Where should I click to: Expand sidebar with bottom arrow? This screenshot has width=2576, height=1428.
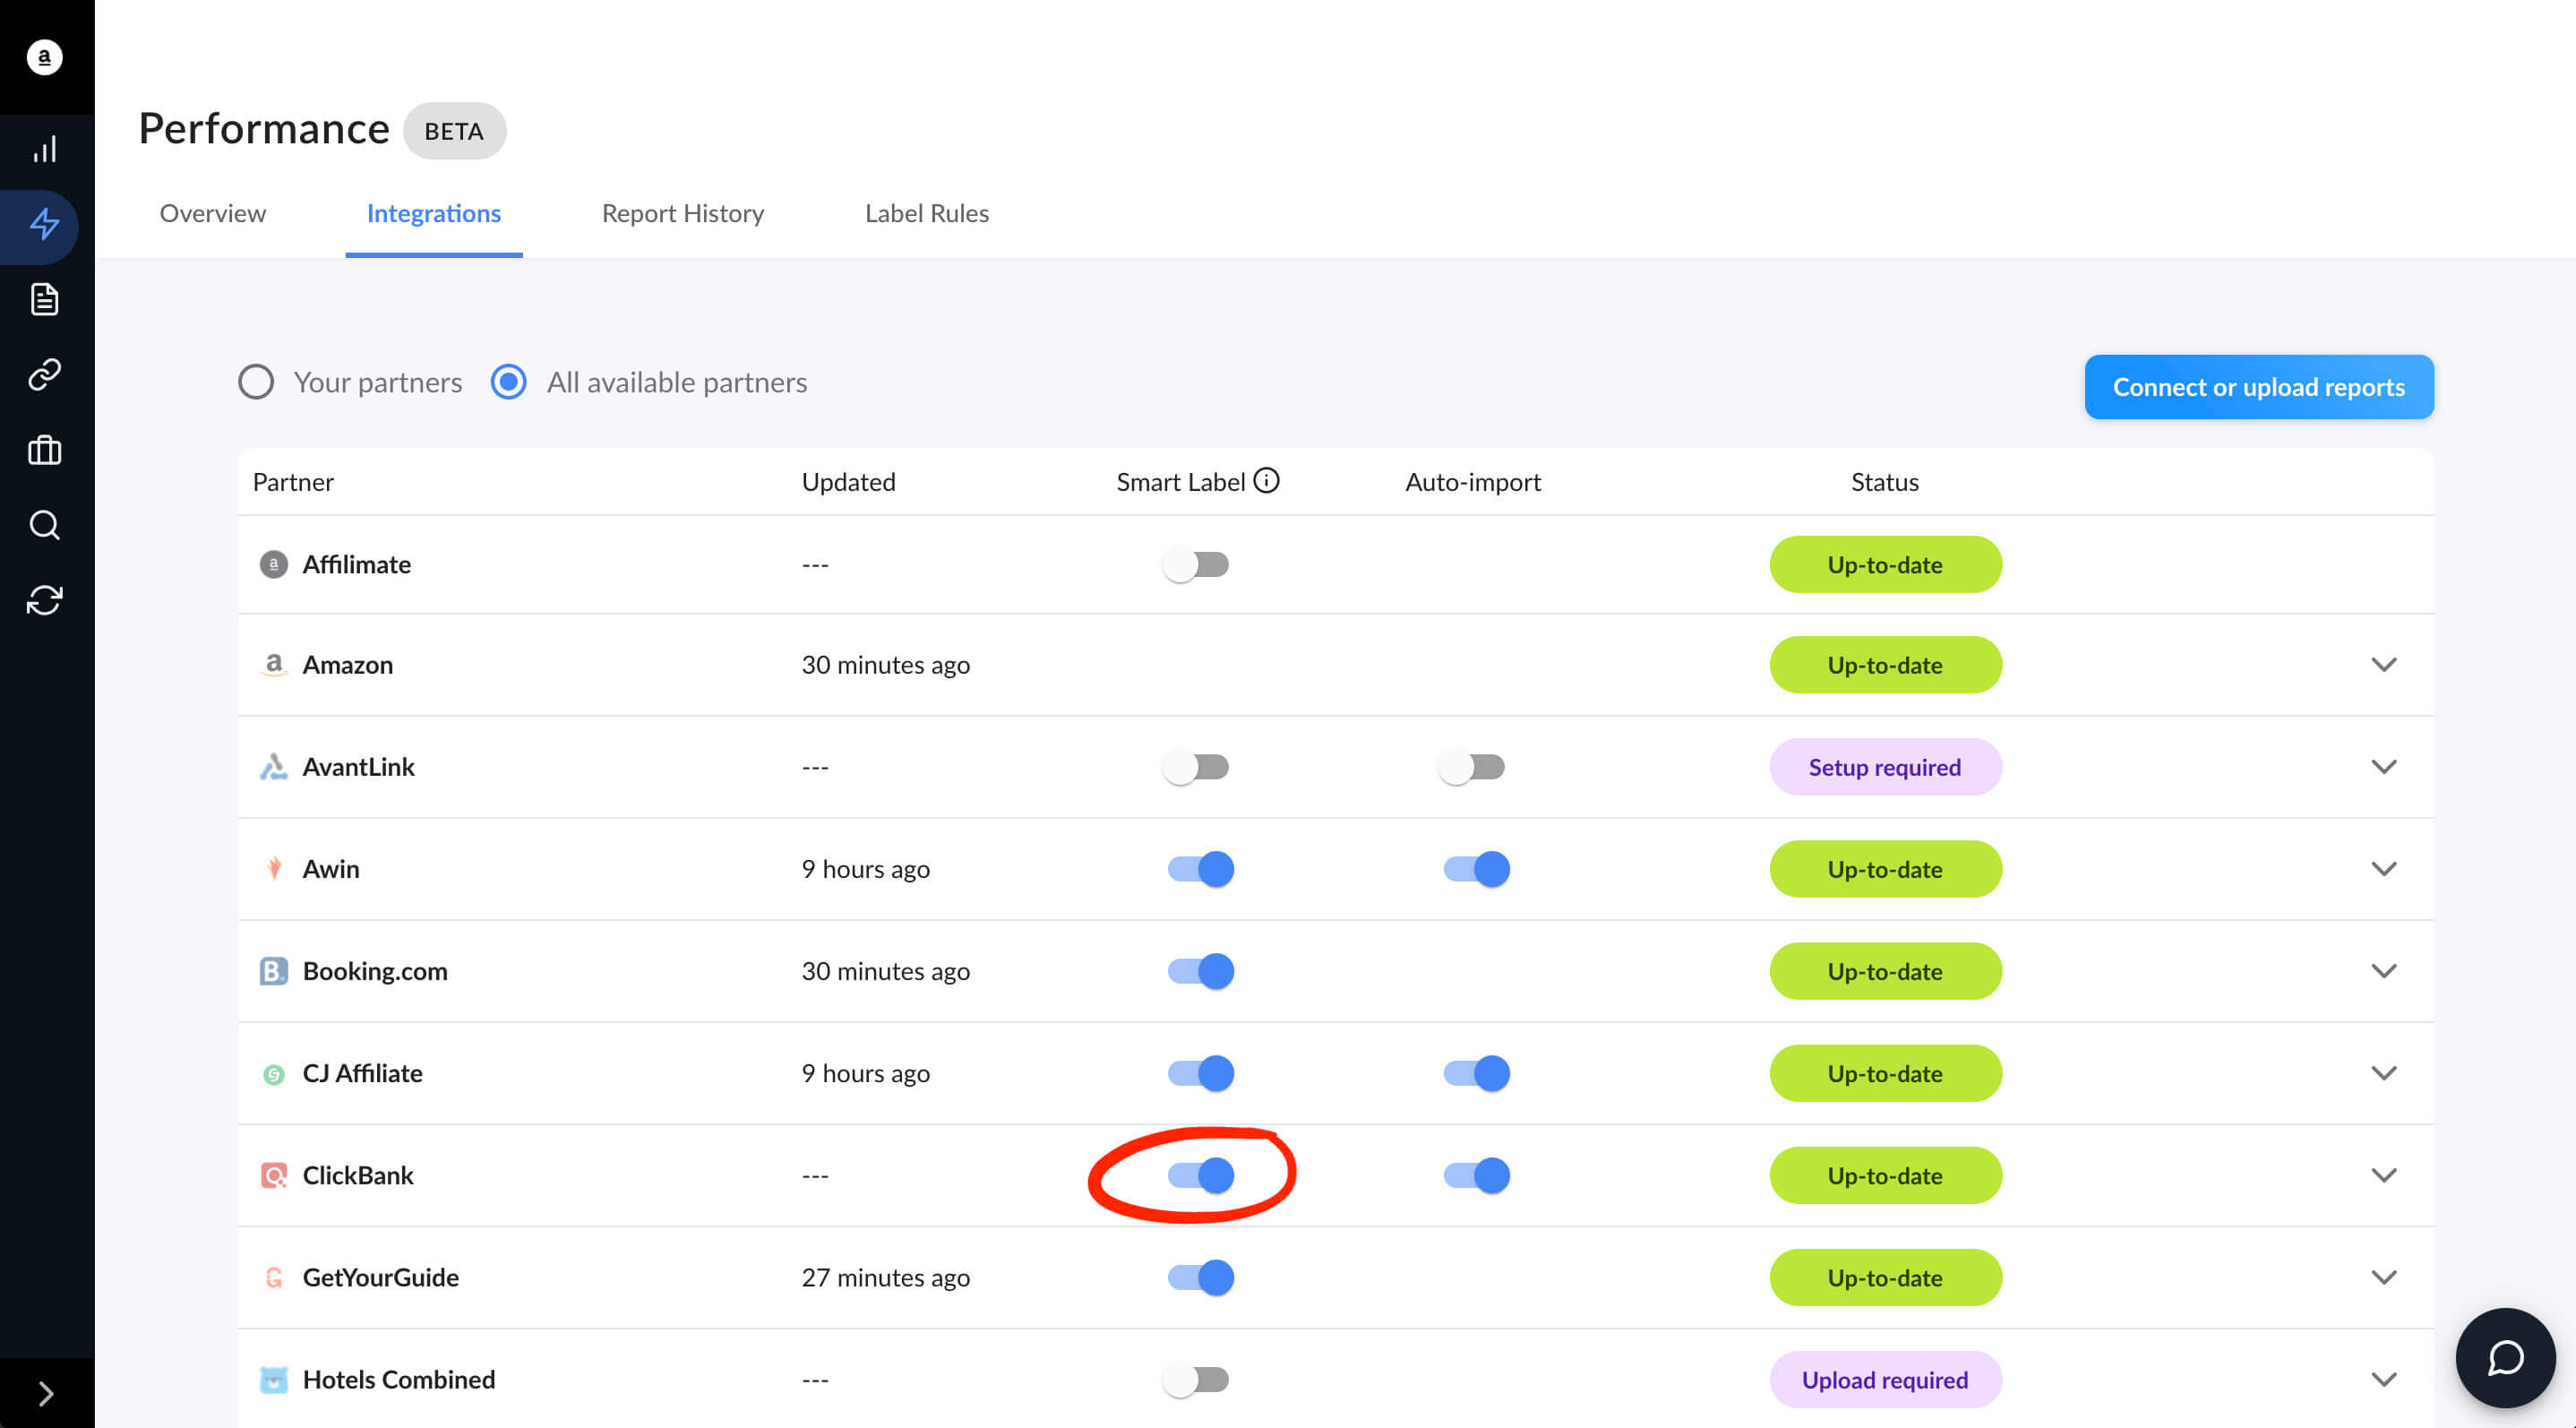[46, 1393]
